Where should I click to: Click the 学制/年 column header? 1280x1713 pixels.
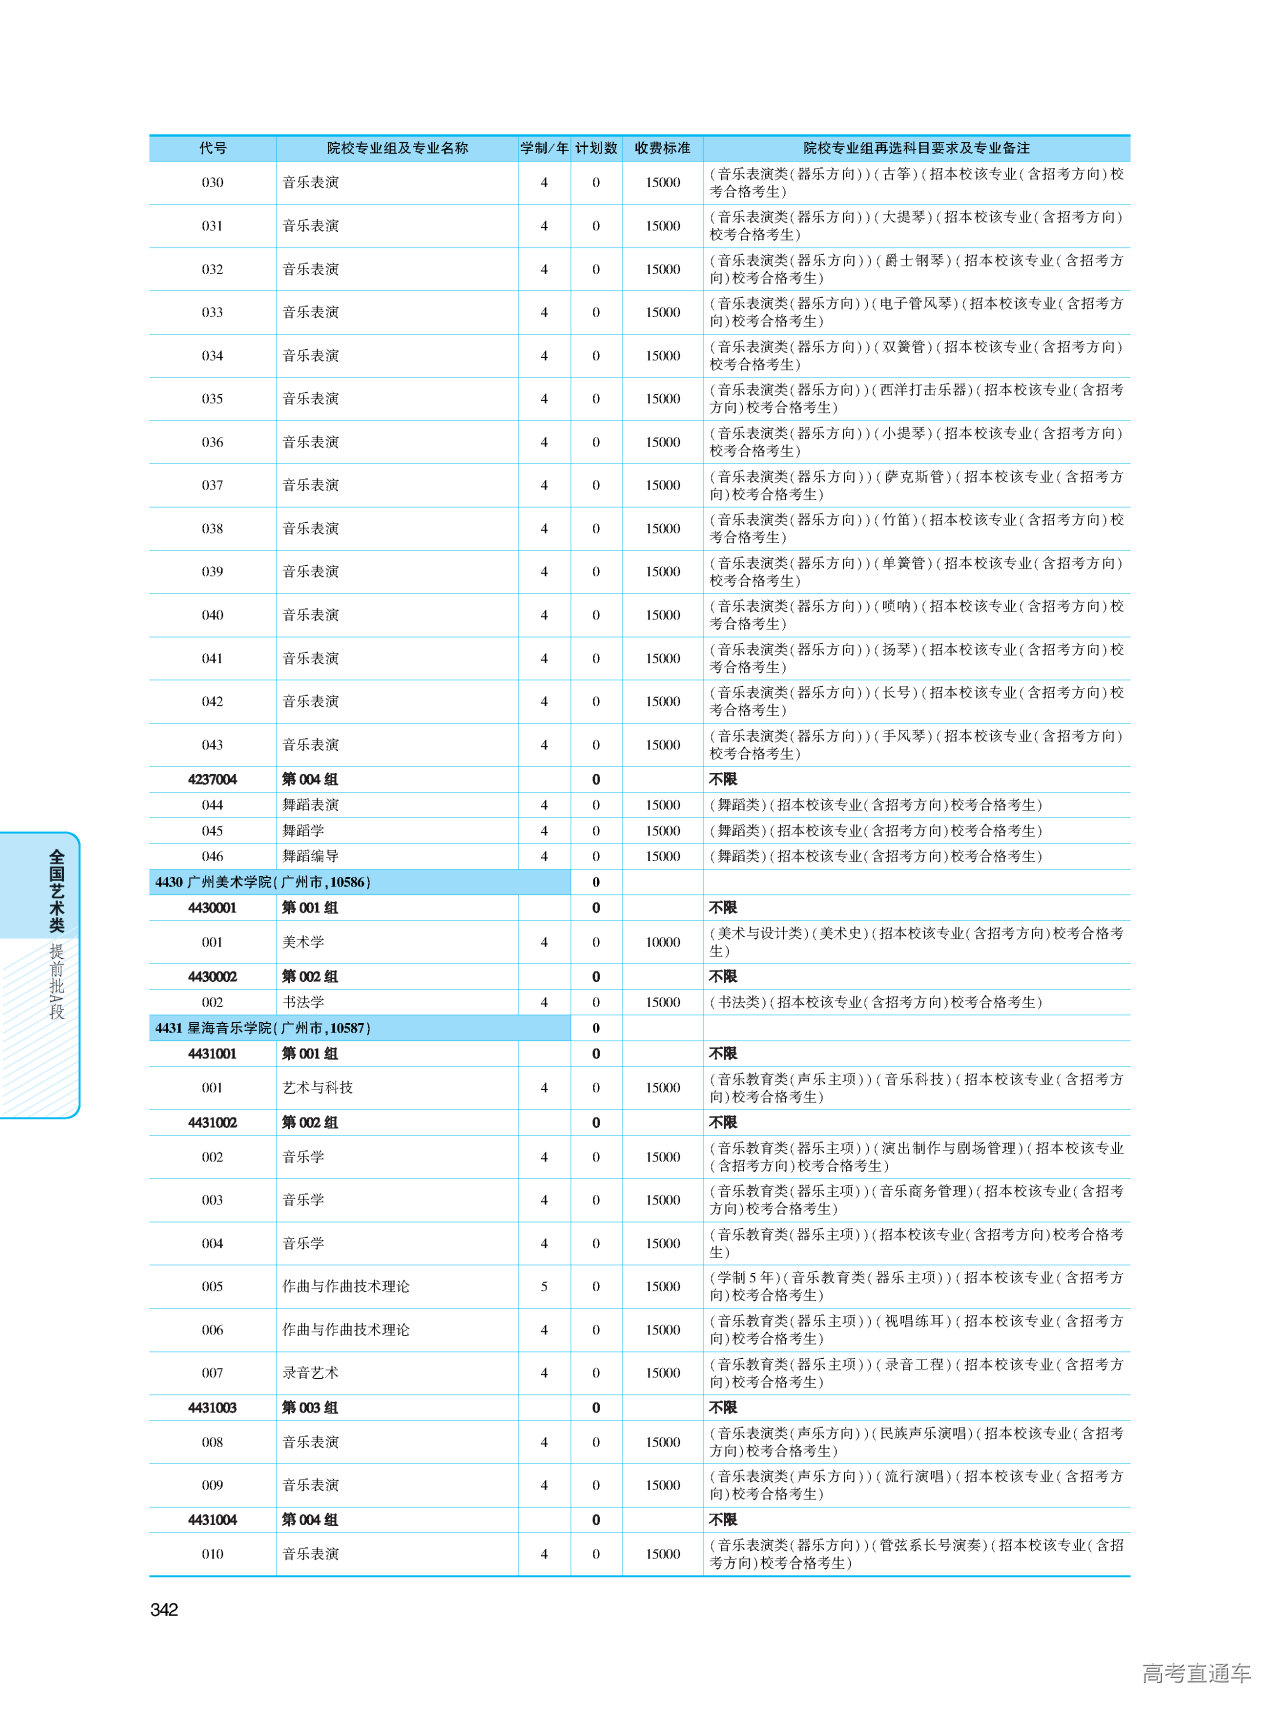click(544, 148)
